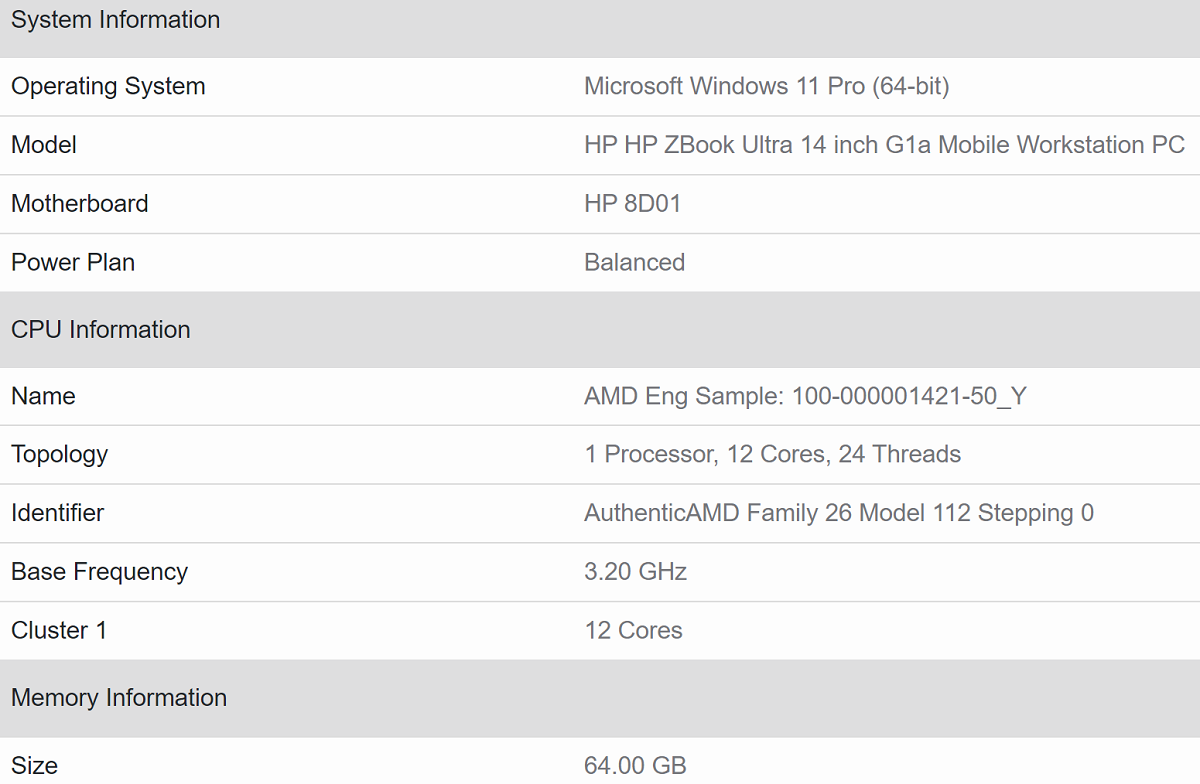Click the AMD Eng Sample CPU name
The image size is (1200, 784).
[805, 397]
